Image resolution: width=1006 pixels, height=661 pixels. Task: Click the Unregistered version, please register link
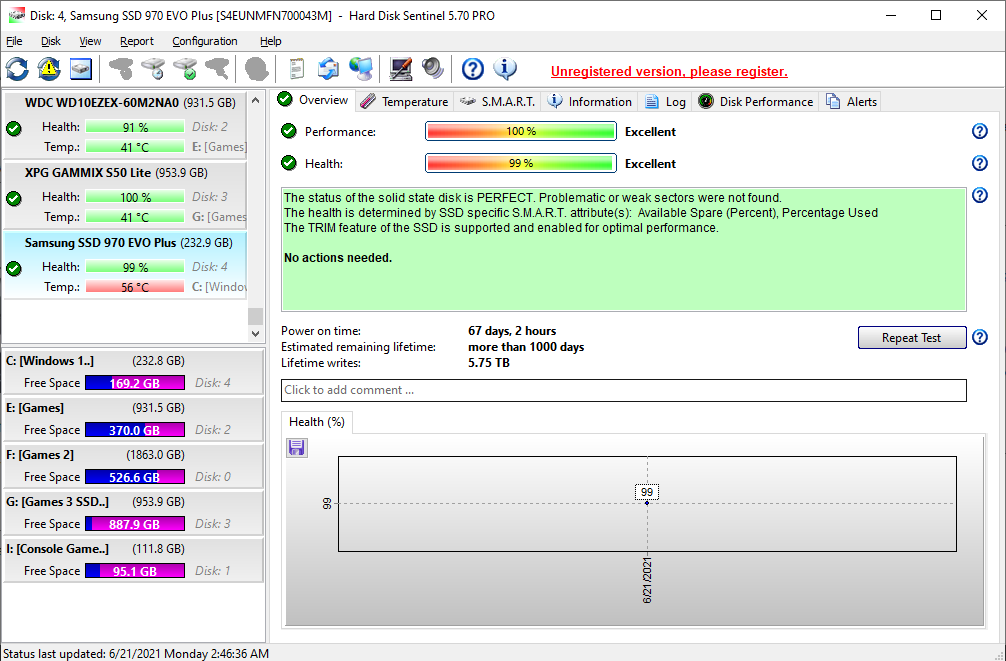point(669,71)
